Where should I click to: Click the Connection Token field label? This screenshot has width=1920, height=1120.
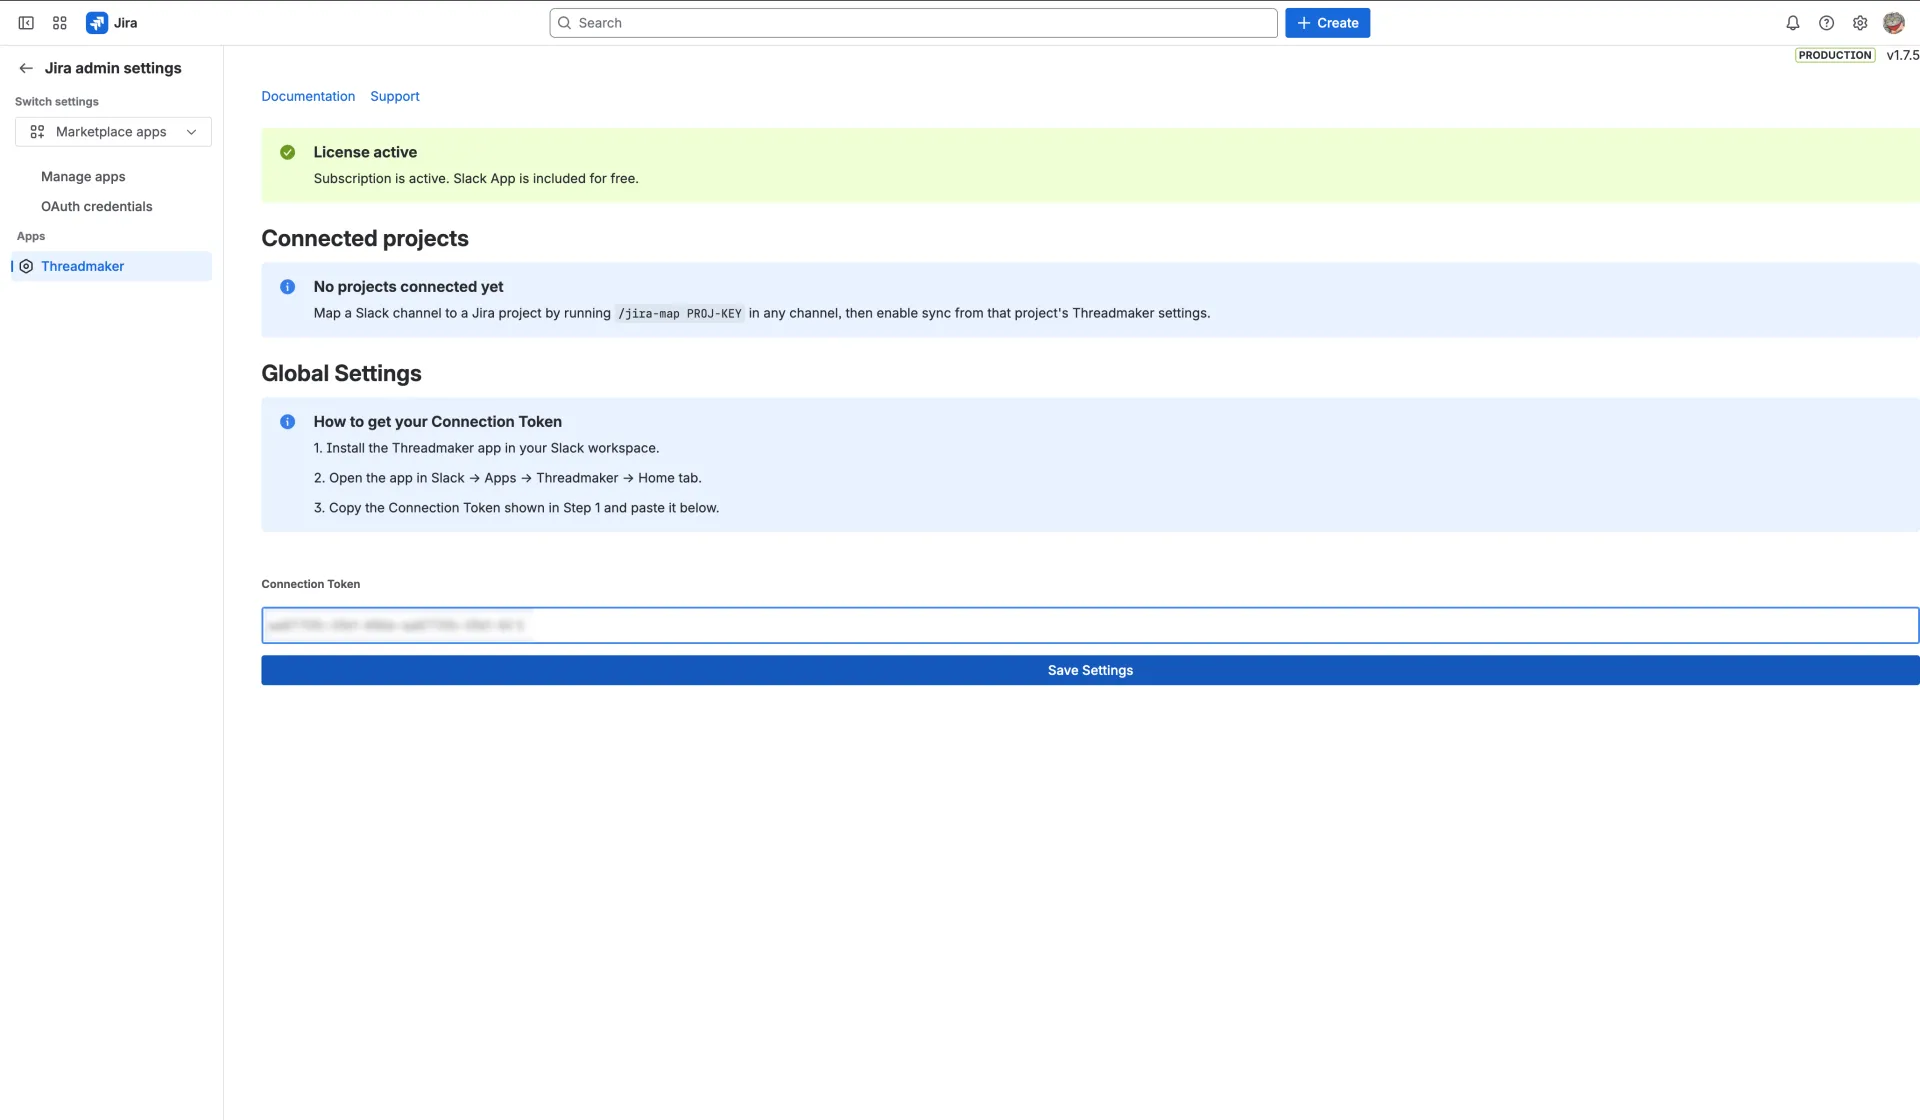click(311, 584)
